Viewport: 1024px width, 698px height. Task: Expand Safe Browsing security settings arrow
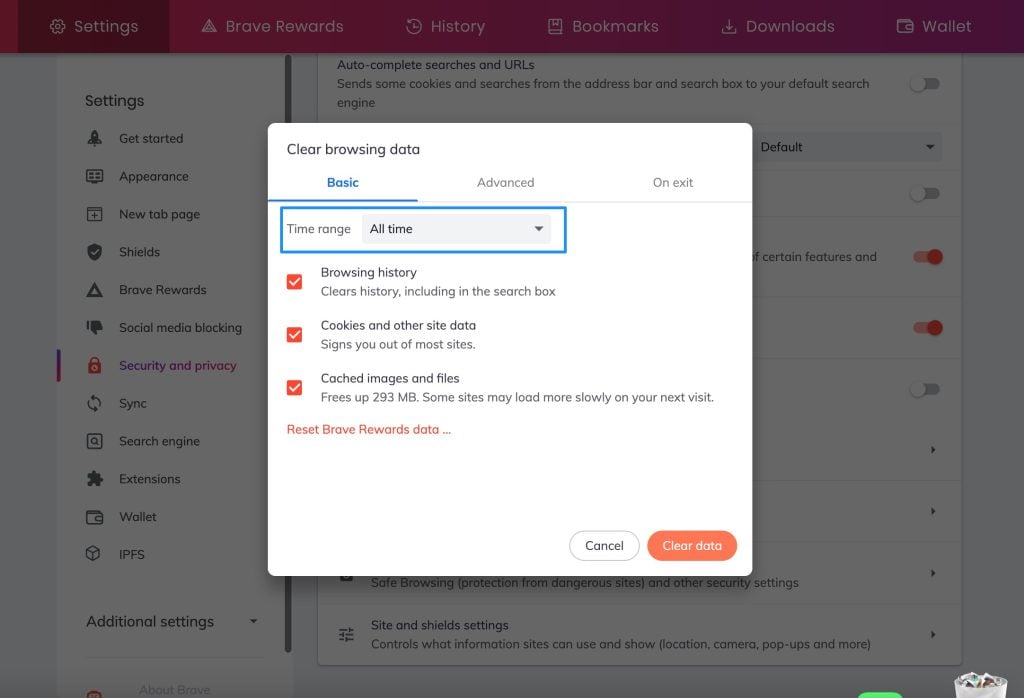click(x=933, y=573)
